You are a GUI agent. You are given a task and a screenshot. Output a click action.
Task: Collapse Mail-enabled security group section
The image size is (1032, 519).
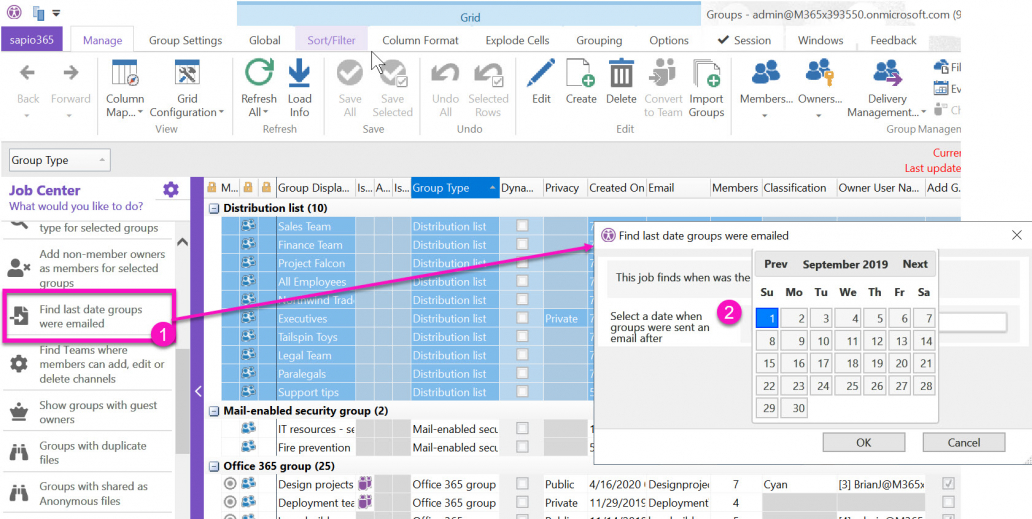point(214,410)
